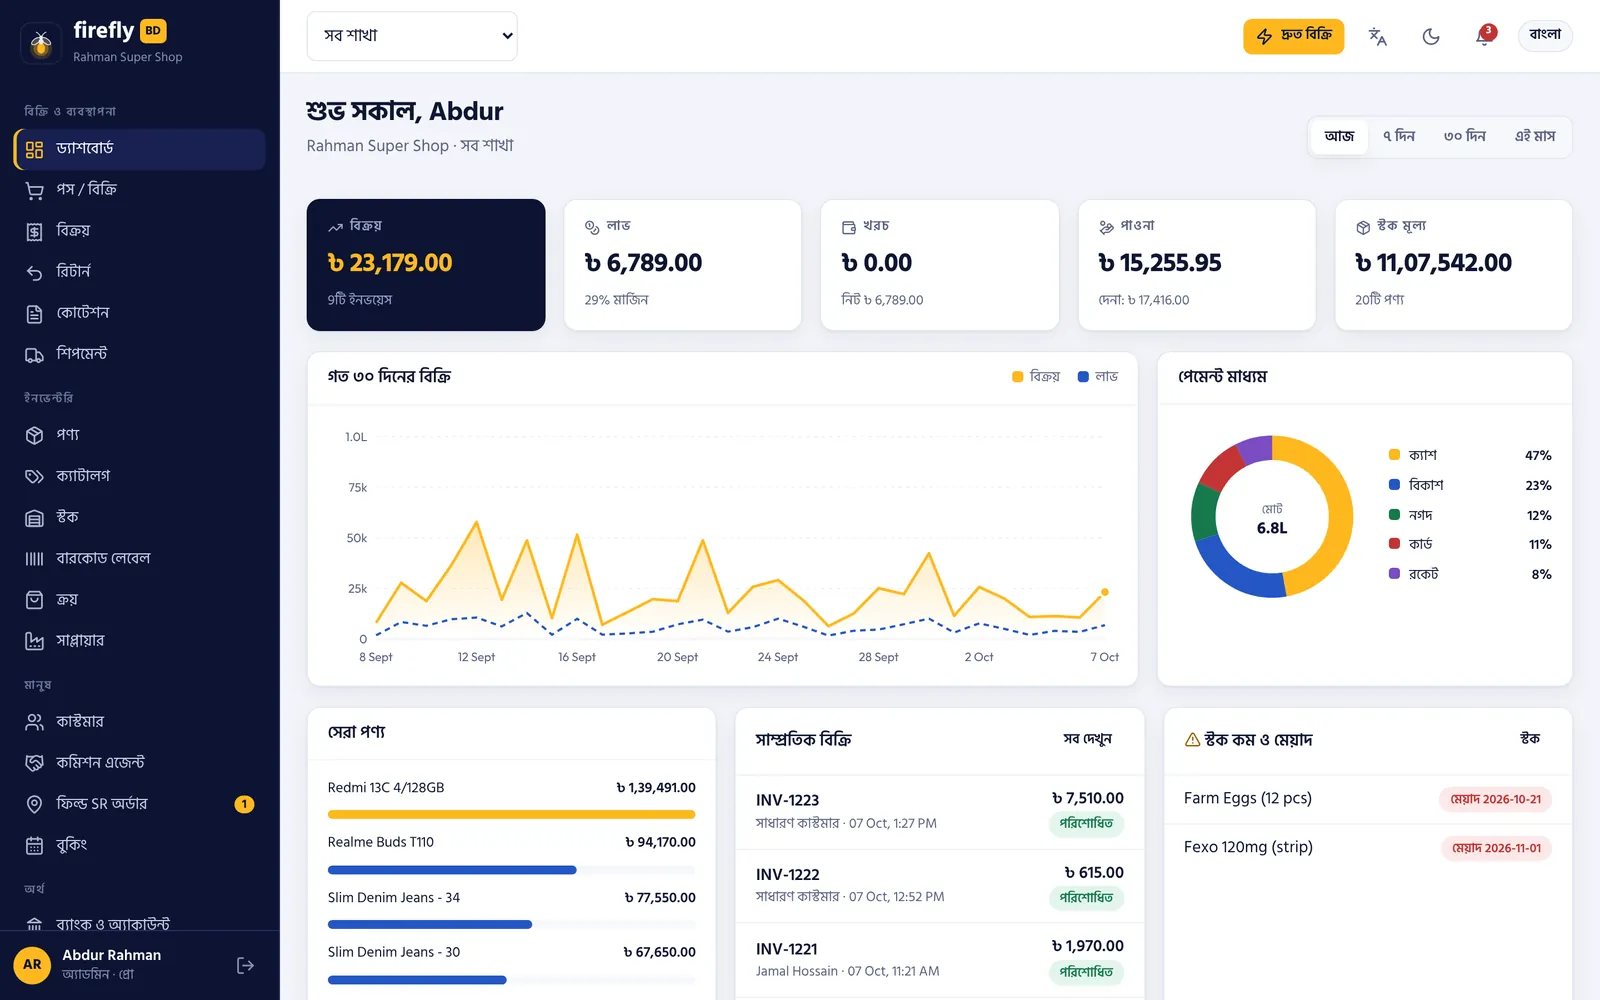
Task: Open the খরচ ৳ 0.00 card
Action: click(x=940, y=265)
